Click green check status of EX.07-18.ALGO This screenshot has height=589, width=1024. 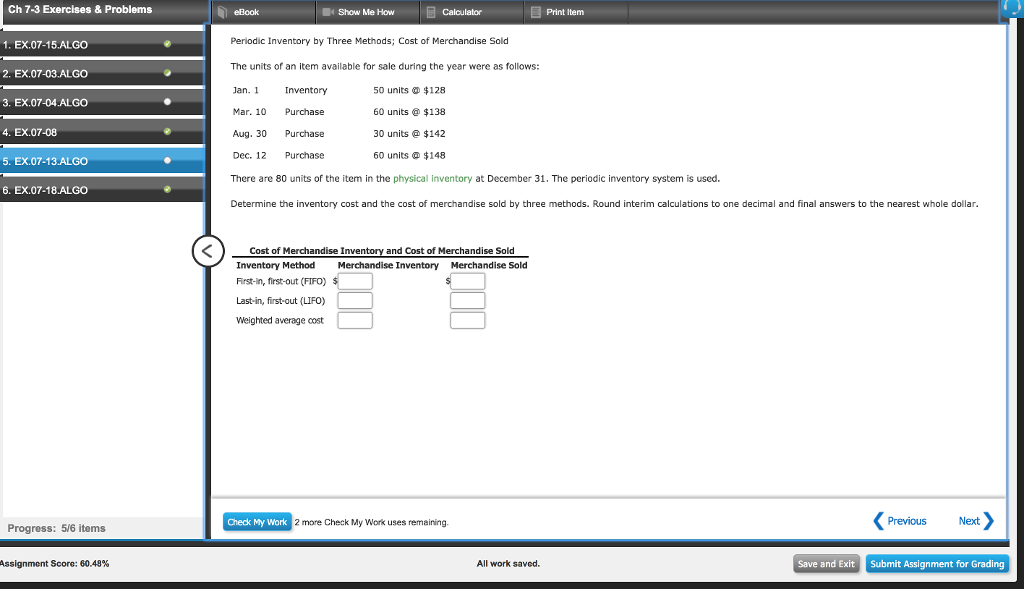(168, 189)
